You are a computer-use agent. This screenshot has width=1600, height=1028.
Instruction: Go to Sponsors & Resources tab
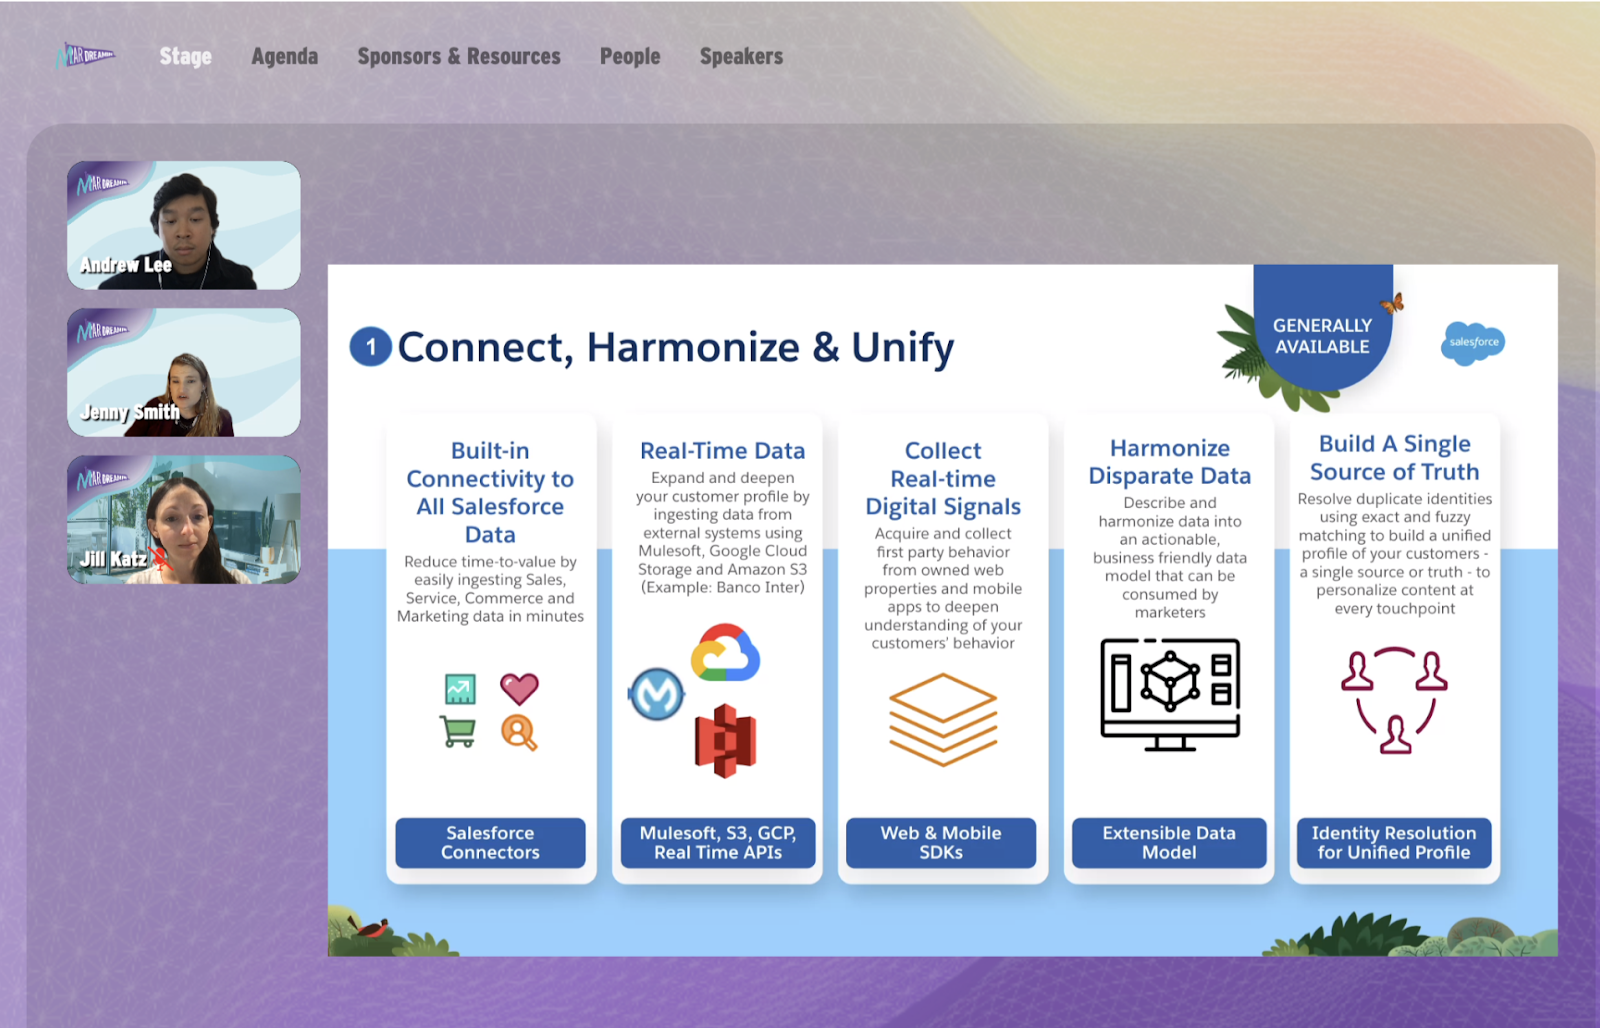tap(459, 56)
